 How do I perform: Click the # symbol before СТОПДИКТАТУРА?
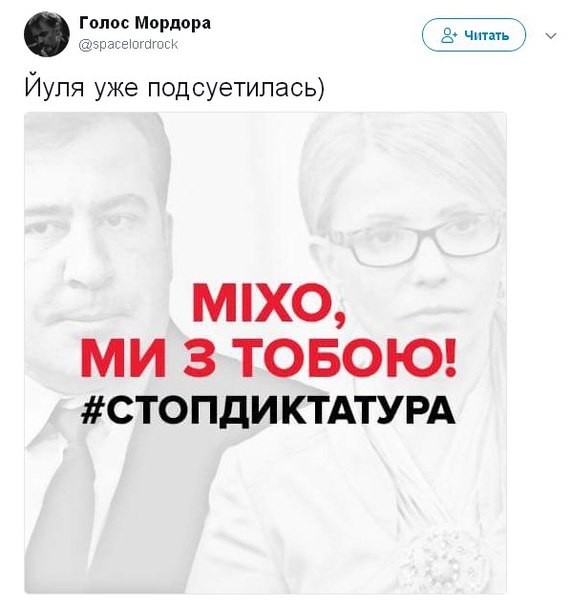(91, 411)
